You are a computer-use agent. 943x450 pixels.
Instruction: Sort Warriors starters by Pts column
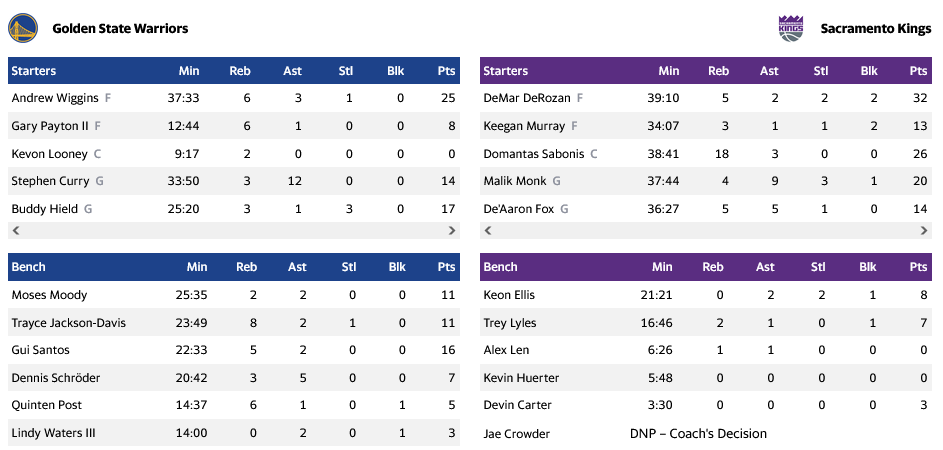tap(446, 71)
